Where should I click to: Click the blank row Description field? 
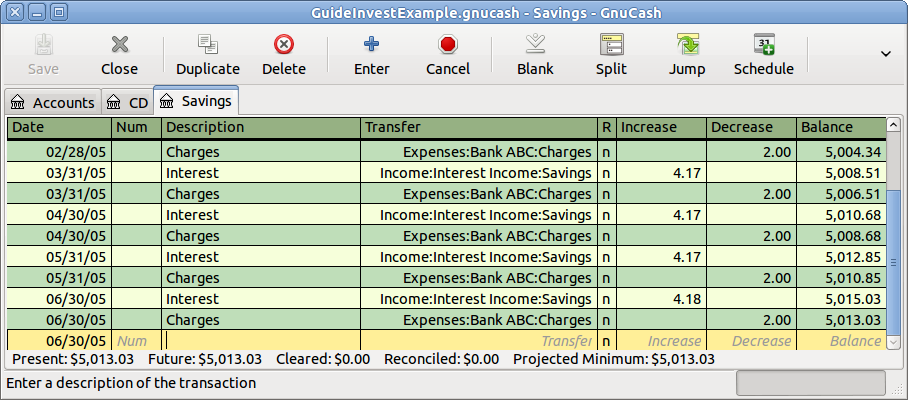click(x=261, y=341)
